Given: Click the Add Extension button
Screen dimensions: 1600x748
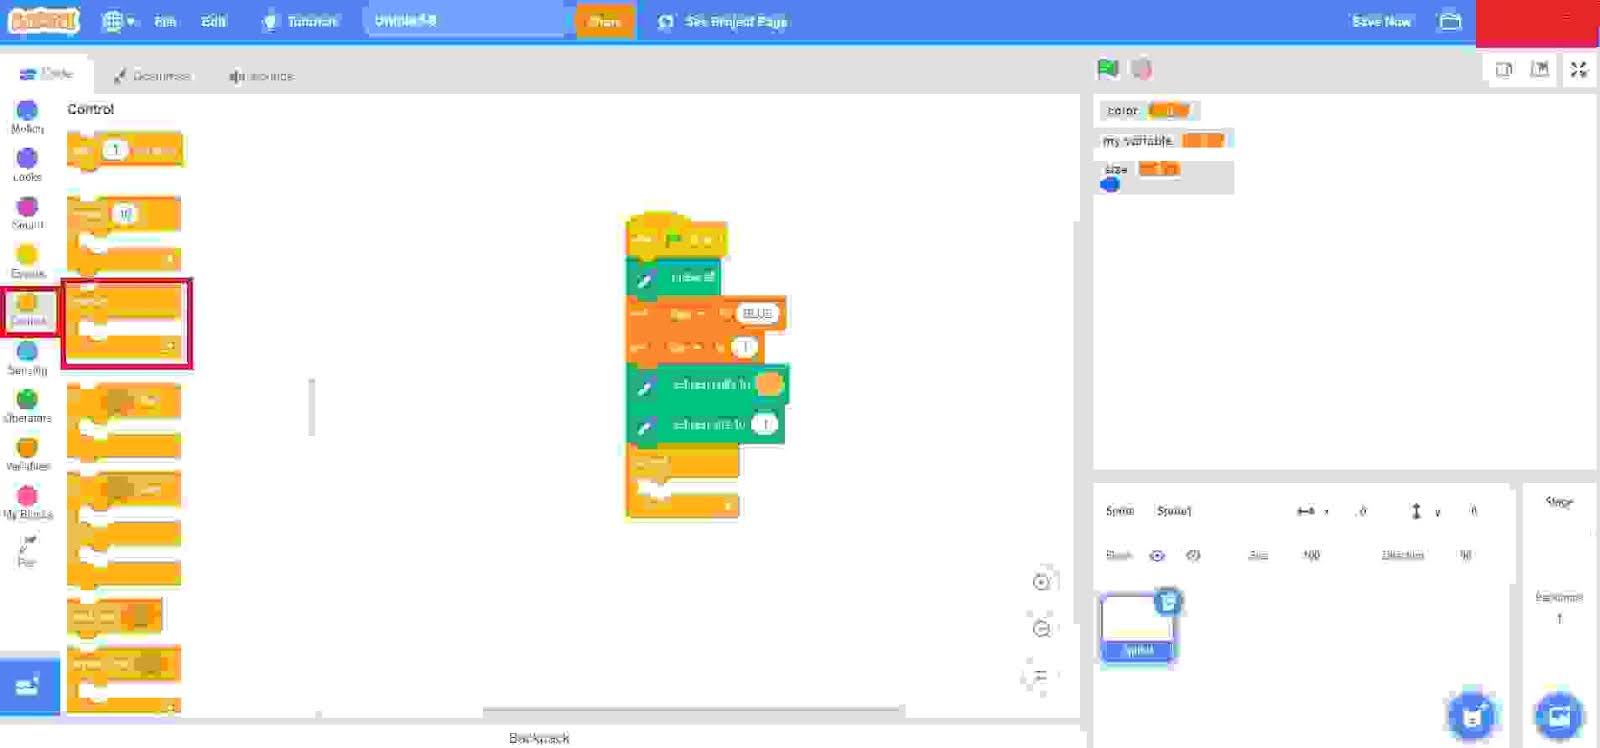Looking at the screenshot, I should click(x=29, y=685).
